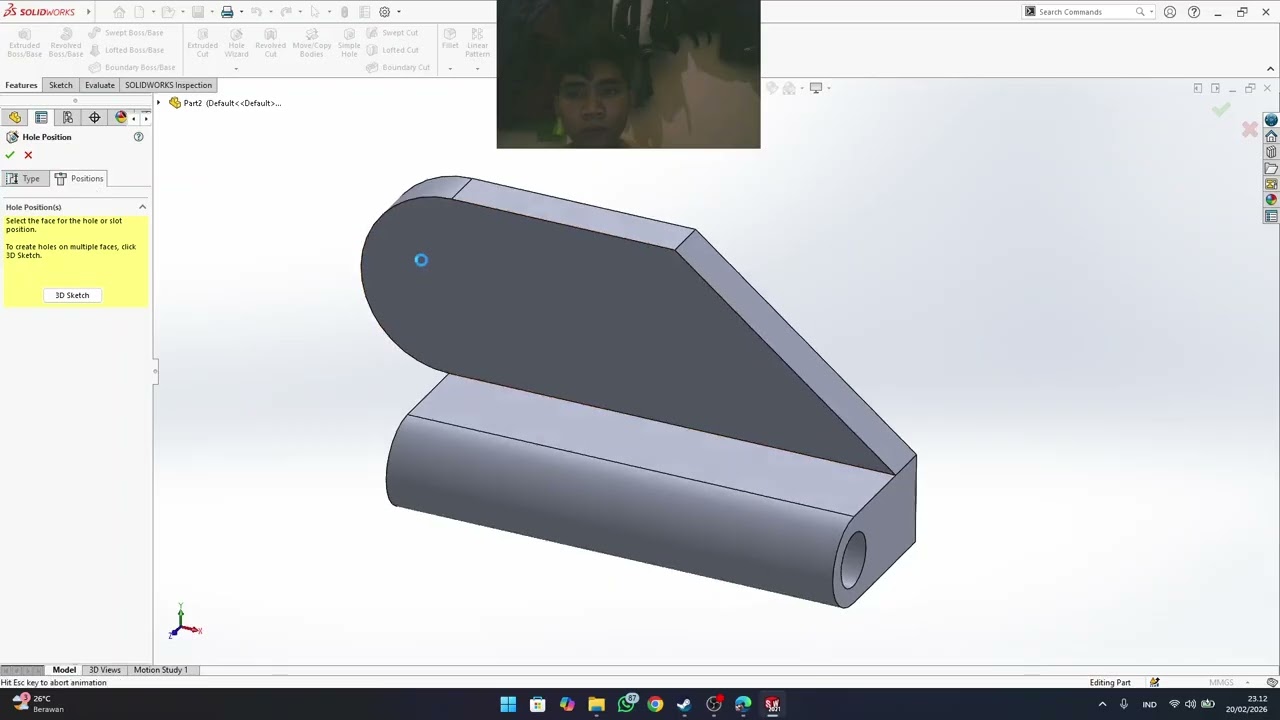Open the Options gear dropdown arrow
This screenshot has width=1280, height=720.
pyautogui.click(x=398, y=12)
